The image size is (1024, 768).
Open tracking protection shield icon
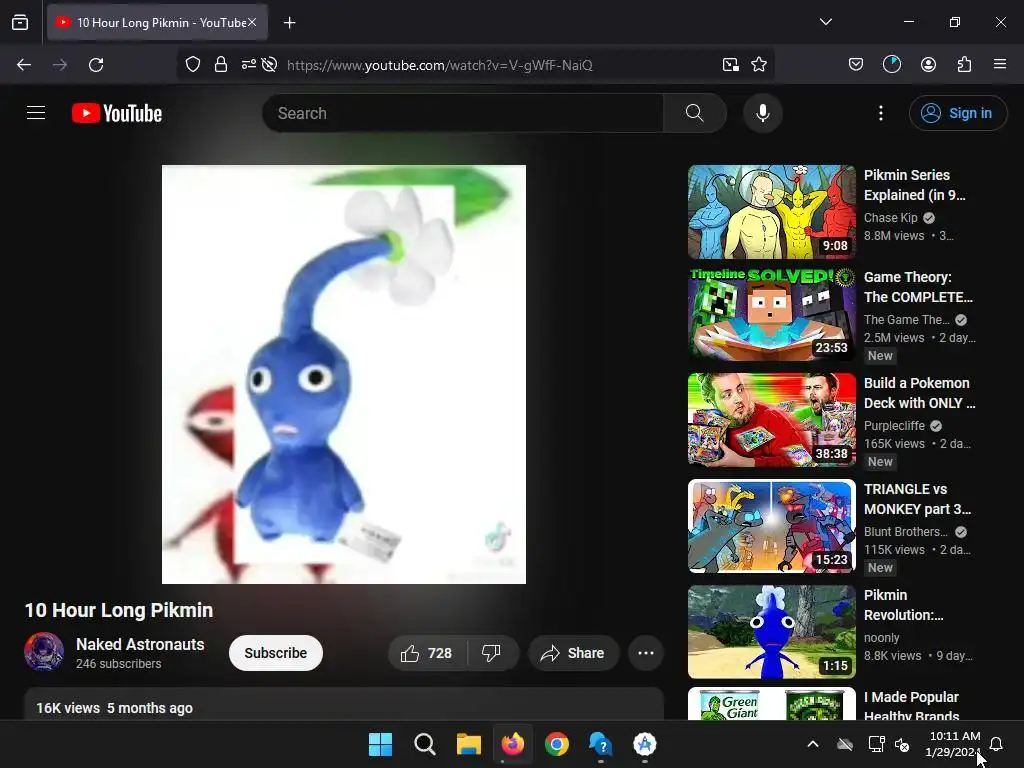193,65
